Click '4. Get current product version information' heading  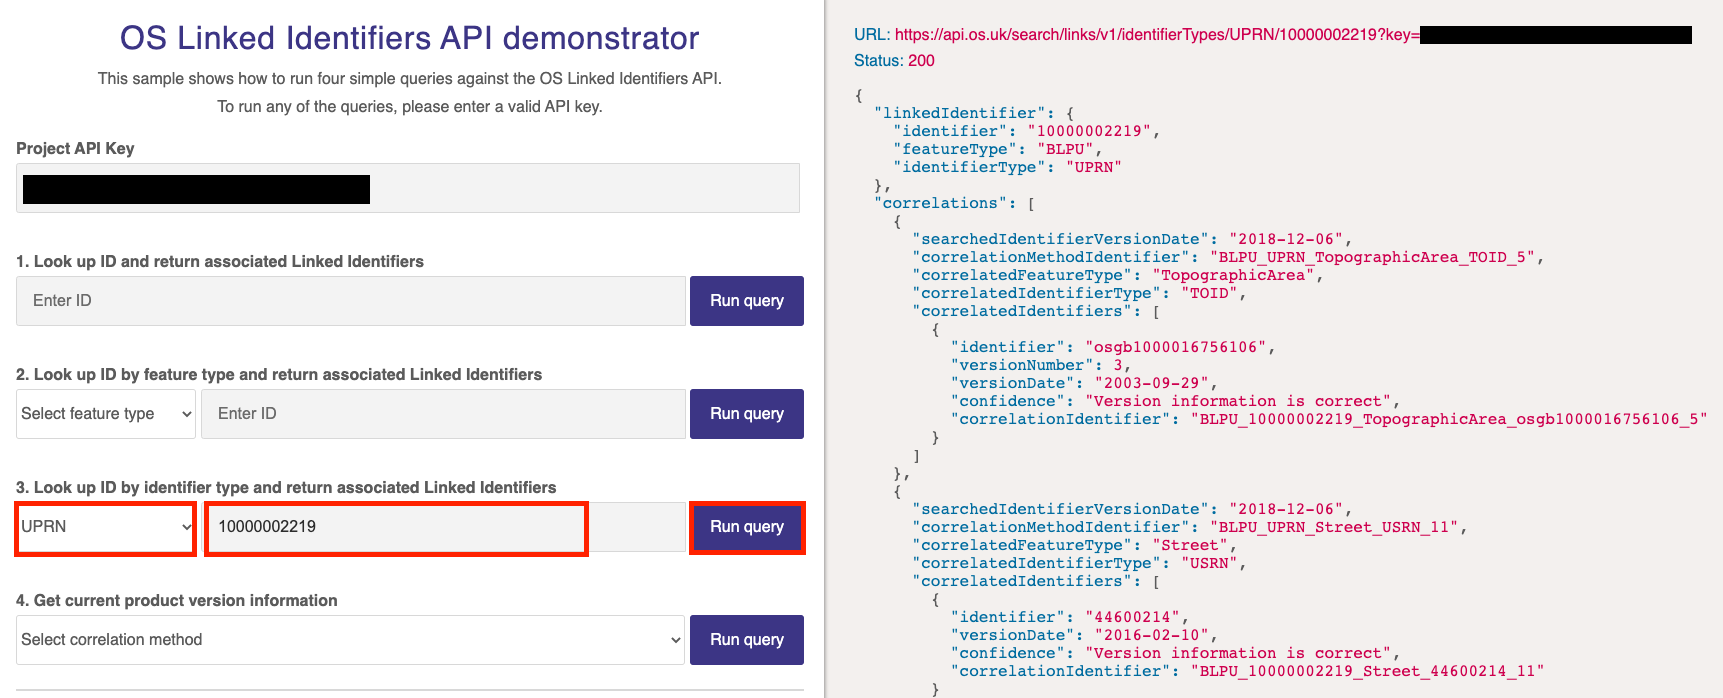point(177,600)
